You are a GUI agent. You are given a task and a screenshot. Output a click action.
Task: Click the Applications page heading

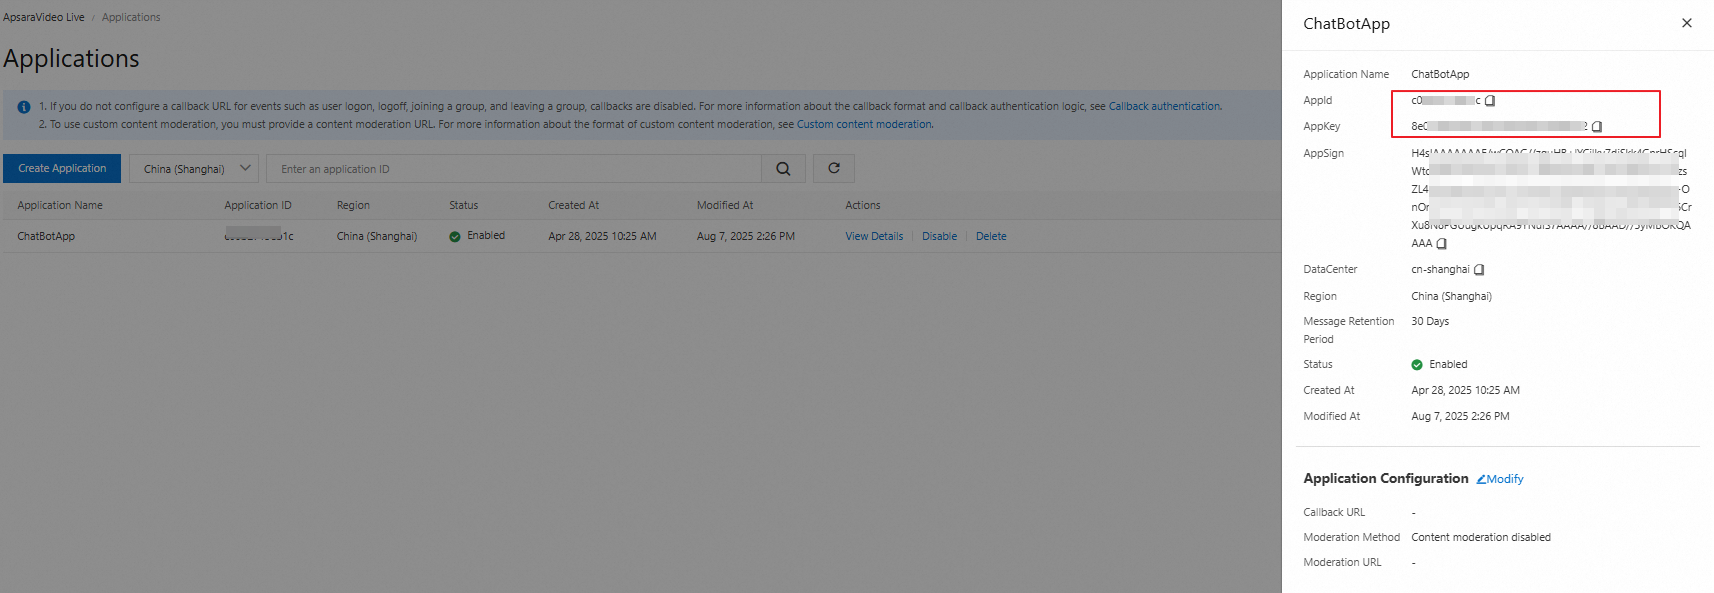[x=71, y=59]
